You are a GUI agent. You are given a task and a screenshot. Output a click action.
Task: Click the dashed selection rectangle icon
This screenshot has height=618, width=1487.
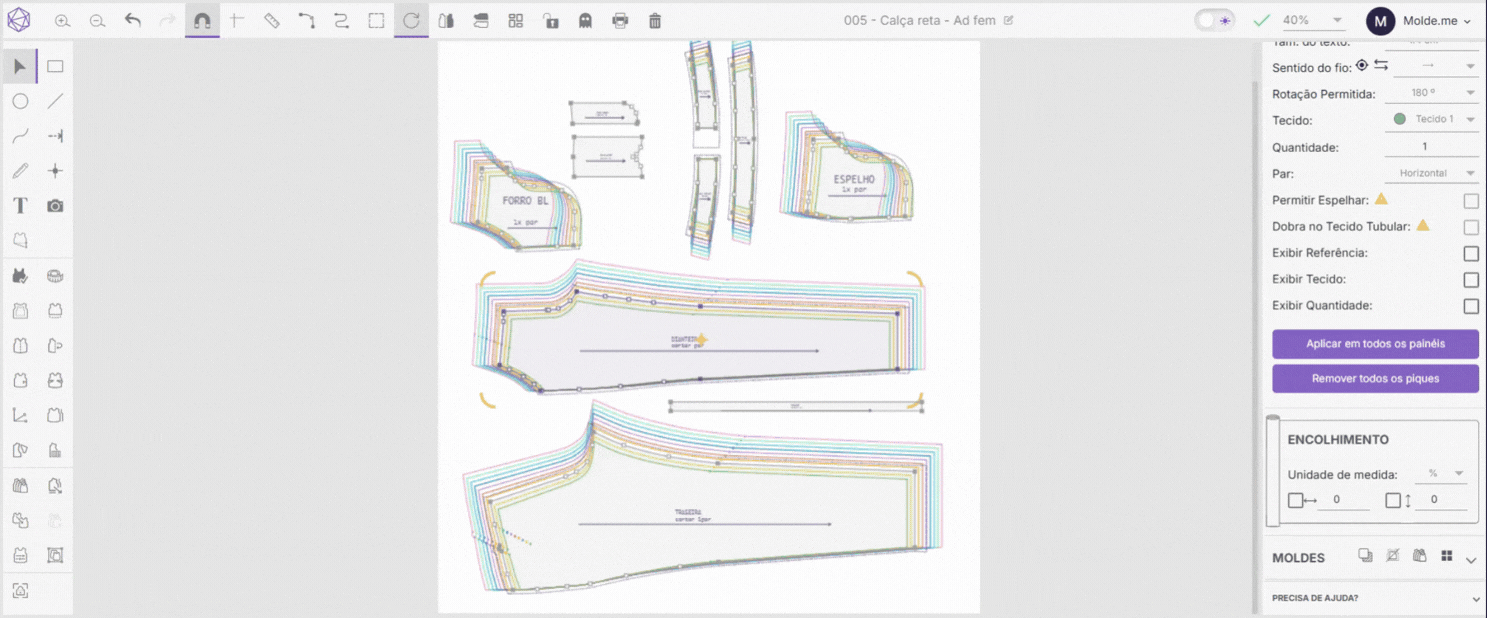pos(376,20)
